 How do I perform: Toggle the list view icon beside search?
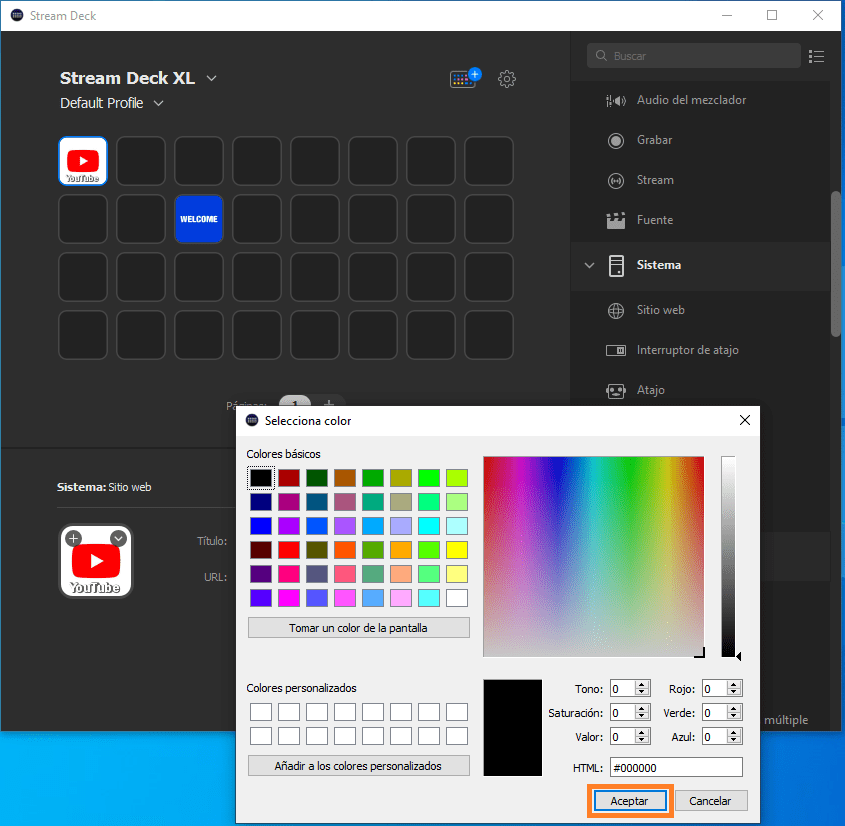pos(816,56)
